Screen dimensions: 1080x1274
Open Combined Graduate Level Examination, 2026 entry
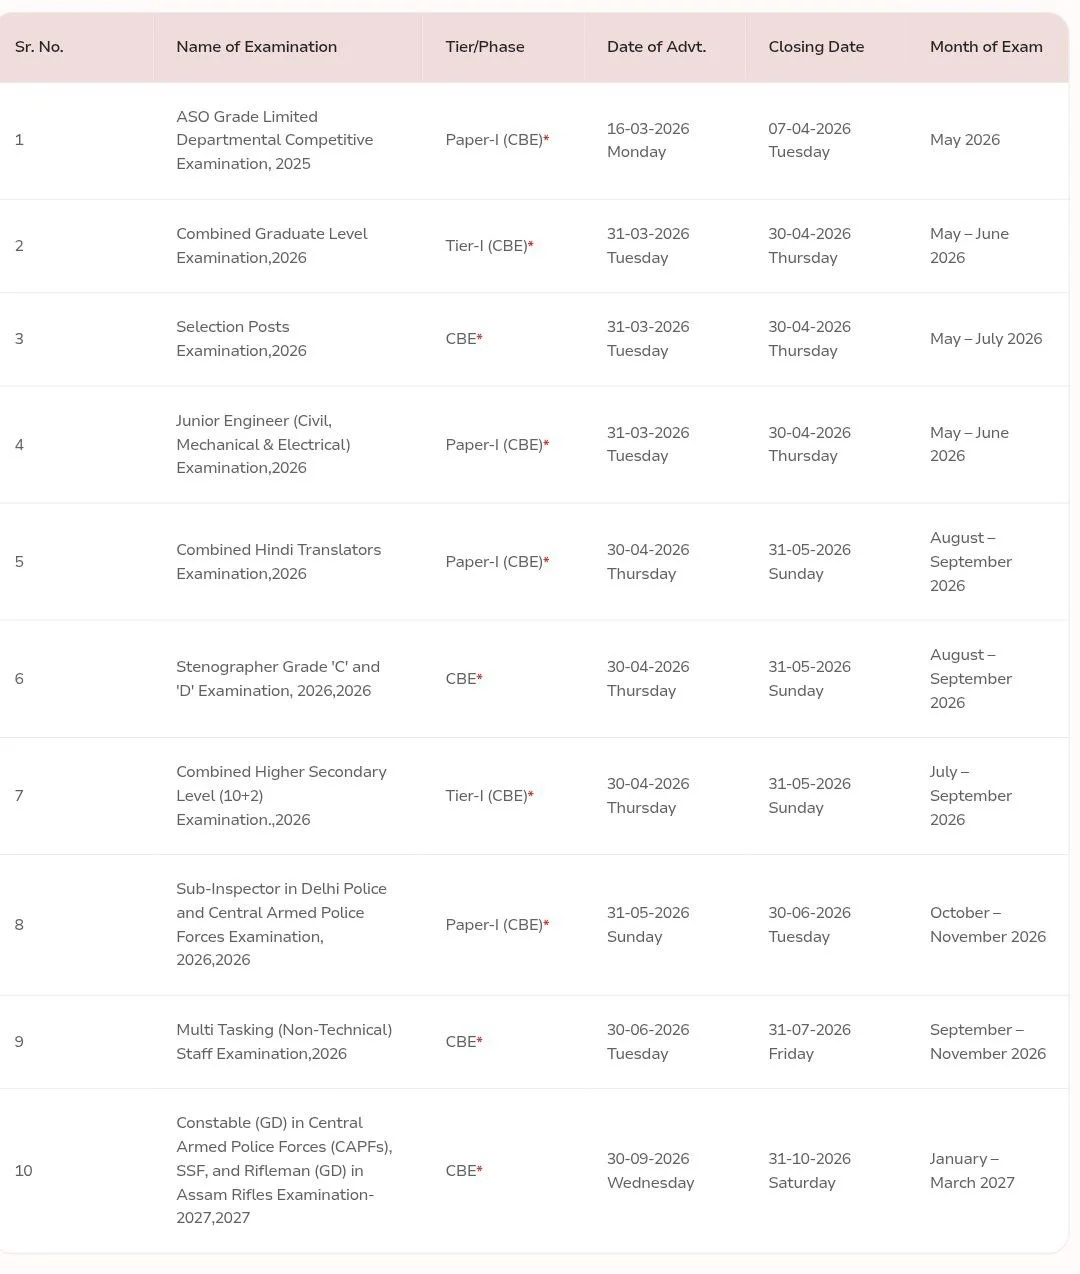[272, 246]
